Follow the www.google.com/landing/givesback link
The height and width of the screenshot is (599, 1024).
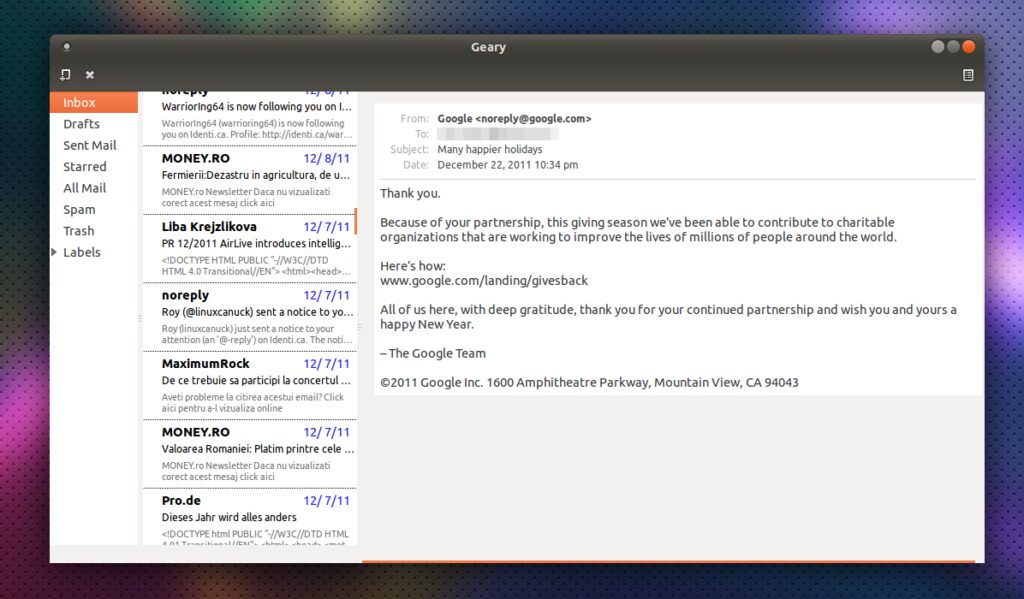point(484,280)
